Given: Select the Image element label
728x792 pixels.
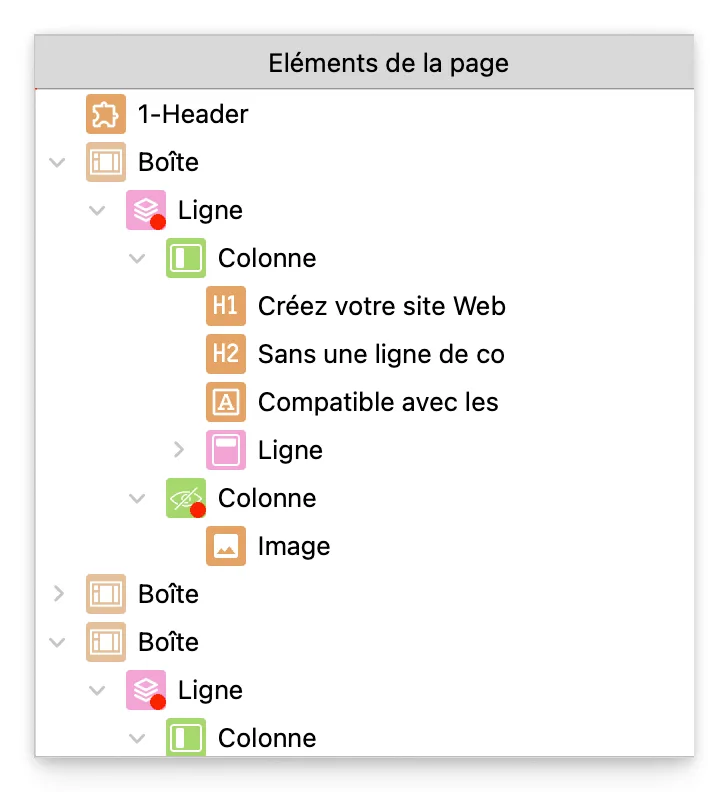Looking at the screenshot, I should [x=293, y=546].
